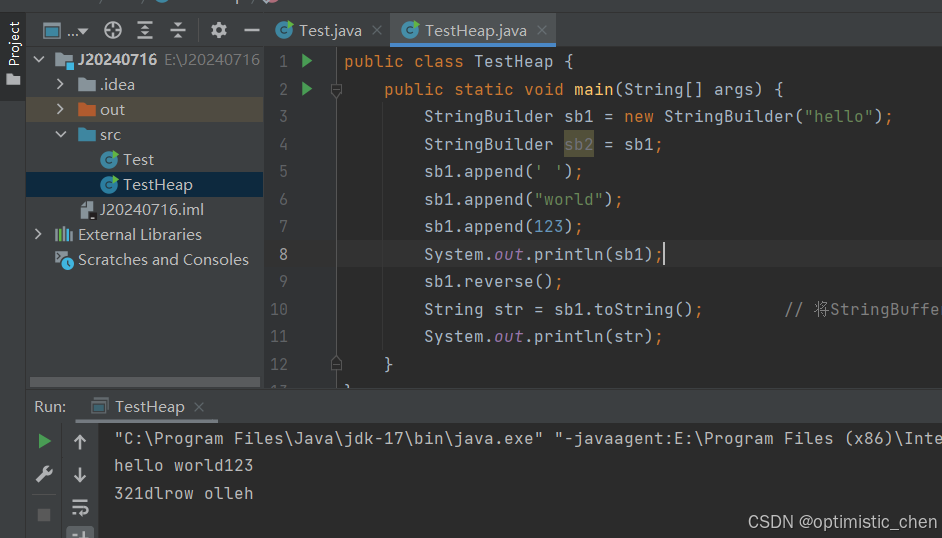Click the TestHeap class icon in the tree
The image size is (942, 538).
[x=109, y=184]
